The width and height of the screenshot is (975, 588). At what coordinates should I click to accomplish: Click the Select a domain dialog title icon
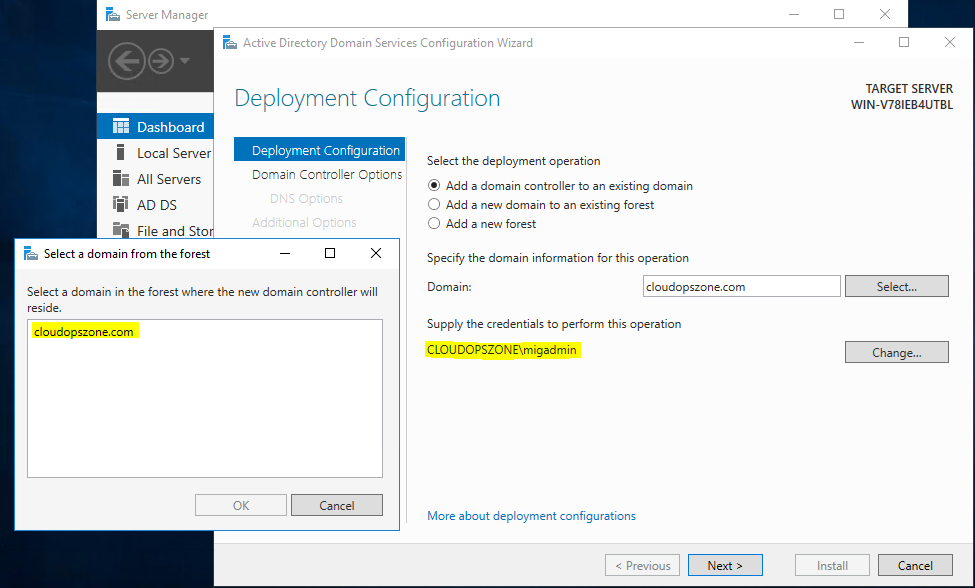tap(30, 254)
